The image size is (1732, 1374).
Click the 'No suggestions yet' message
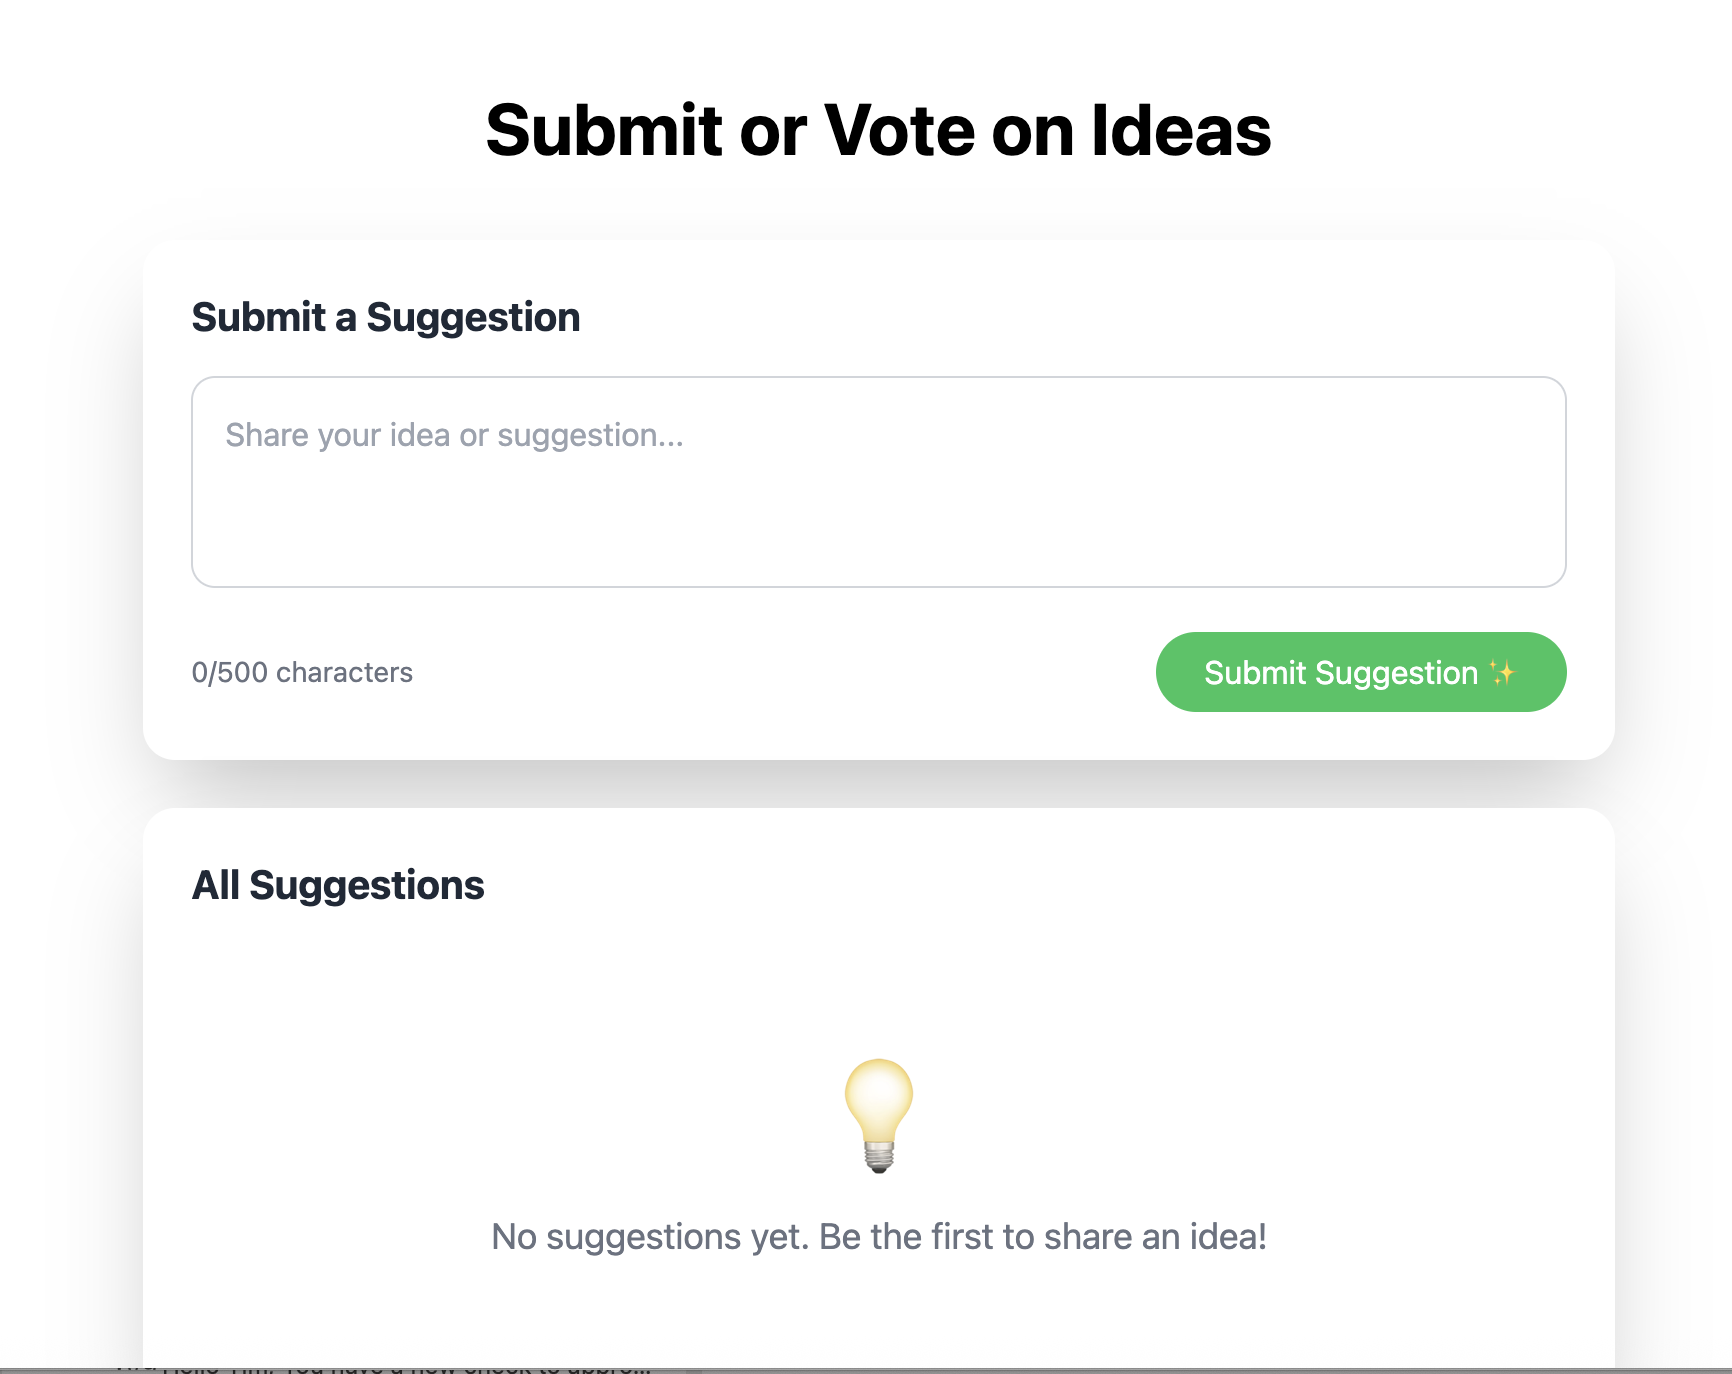[x=879, y=1237]
